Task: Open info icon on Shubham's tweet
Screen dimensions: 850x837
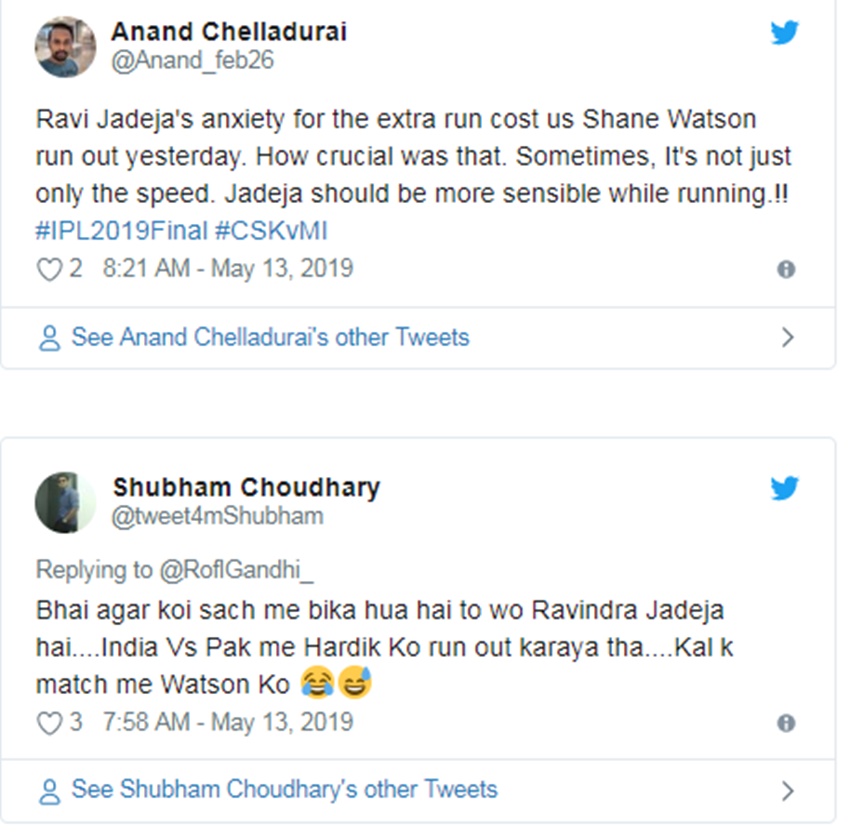Action: click(787, 722)
